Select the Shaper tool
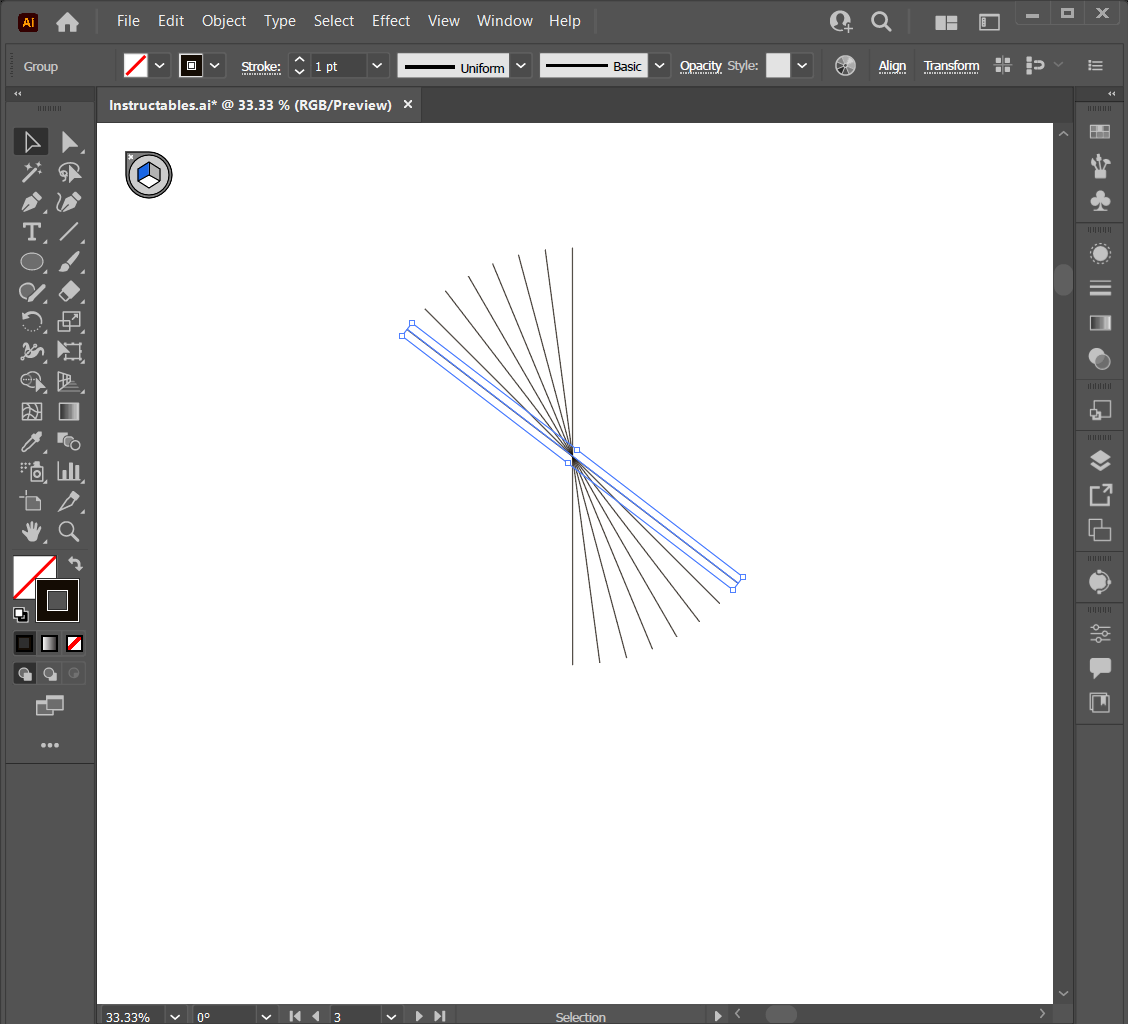Viewport: 1128px width, 1024px height. click(x=31, y=291)
